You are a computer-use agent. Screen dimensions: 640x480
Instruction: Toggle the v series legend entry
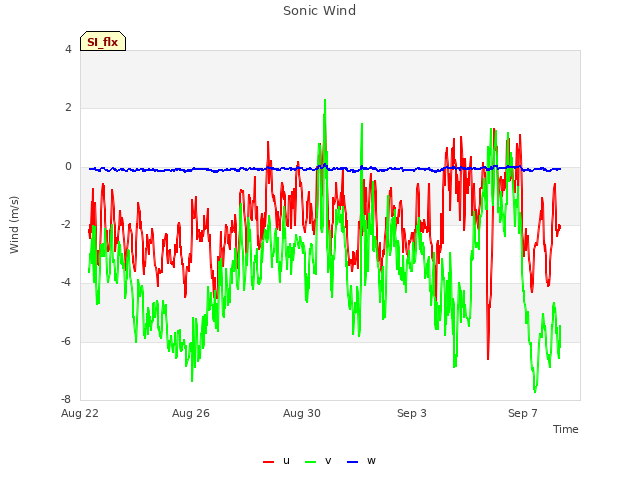point(318,461)
